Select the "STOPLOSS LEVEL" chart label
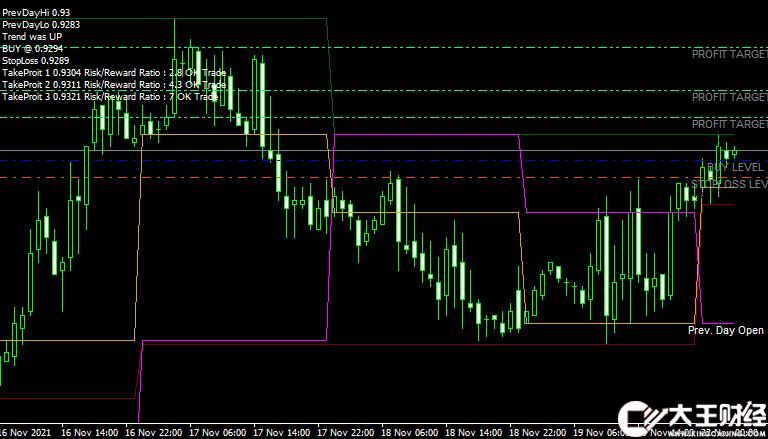768x439 pixels. point(729,184)
